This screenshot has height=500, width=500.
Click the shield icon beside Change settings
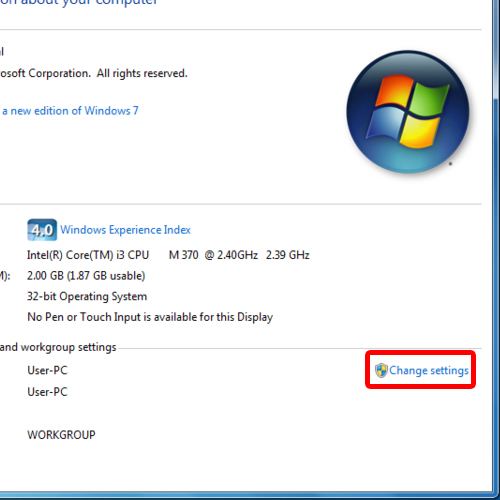click(x=381, y=370)
